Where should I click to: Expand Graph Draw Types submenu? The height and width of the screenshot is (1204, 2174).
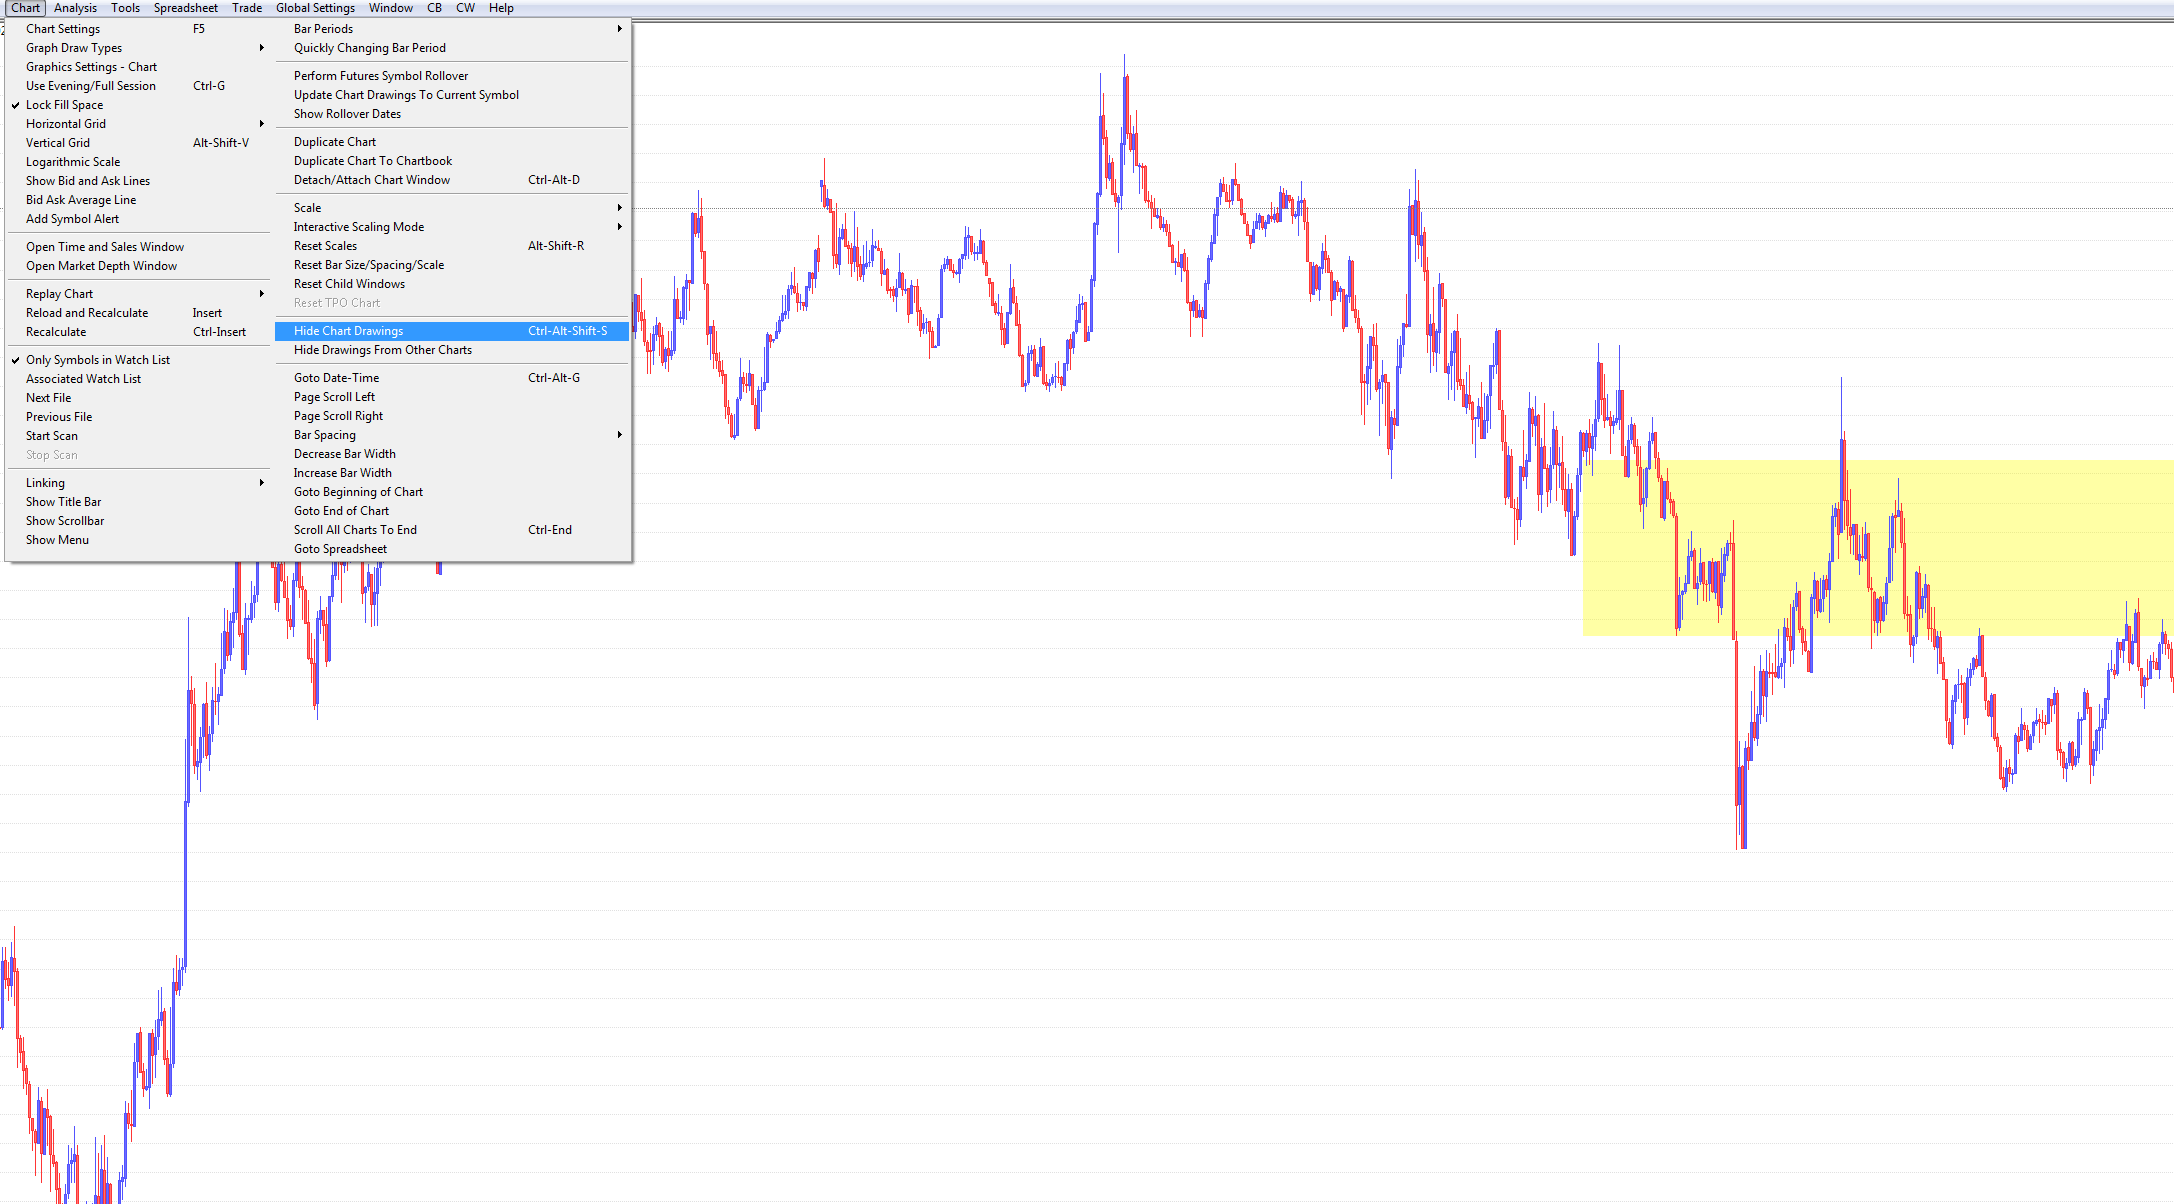(74, 48)
